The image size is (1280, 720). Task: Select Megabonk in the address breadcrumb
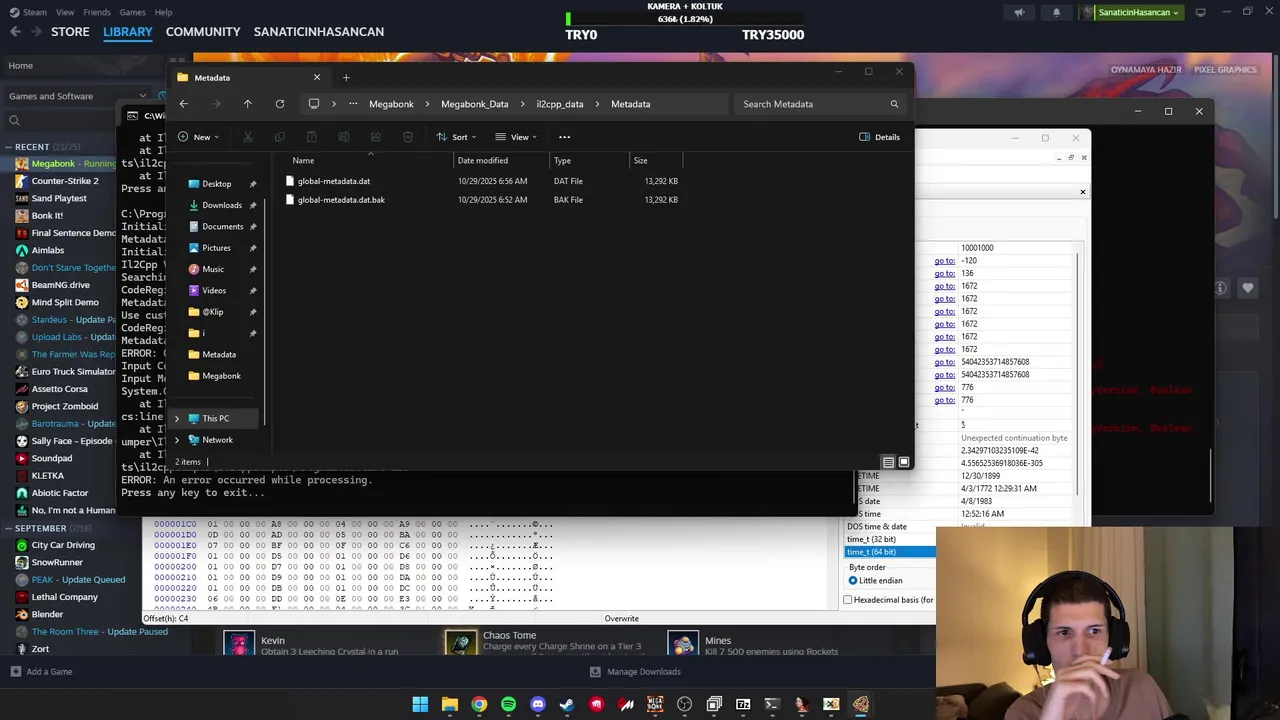pos(391,104)
